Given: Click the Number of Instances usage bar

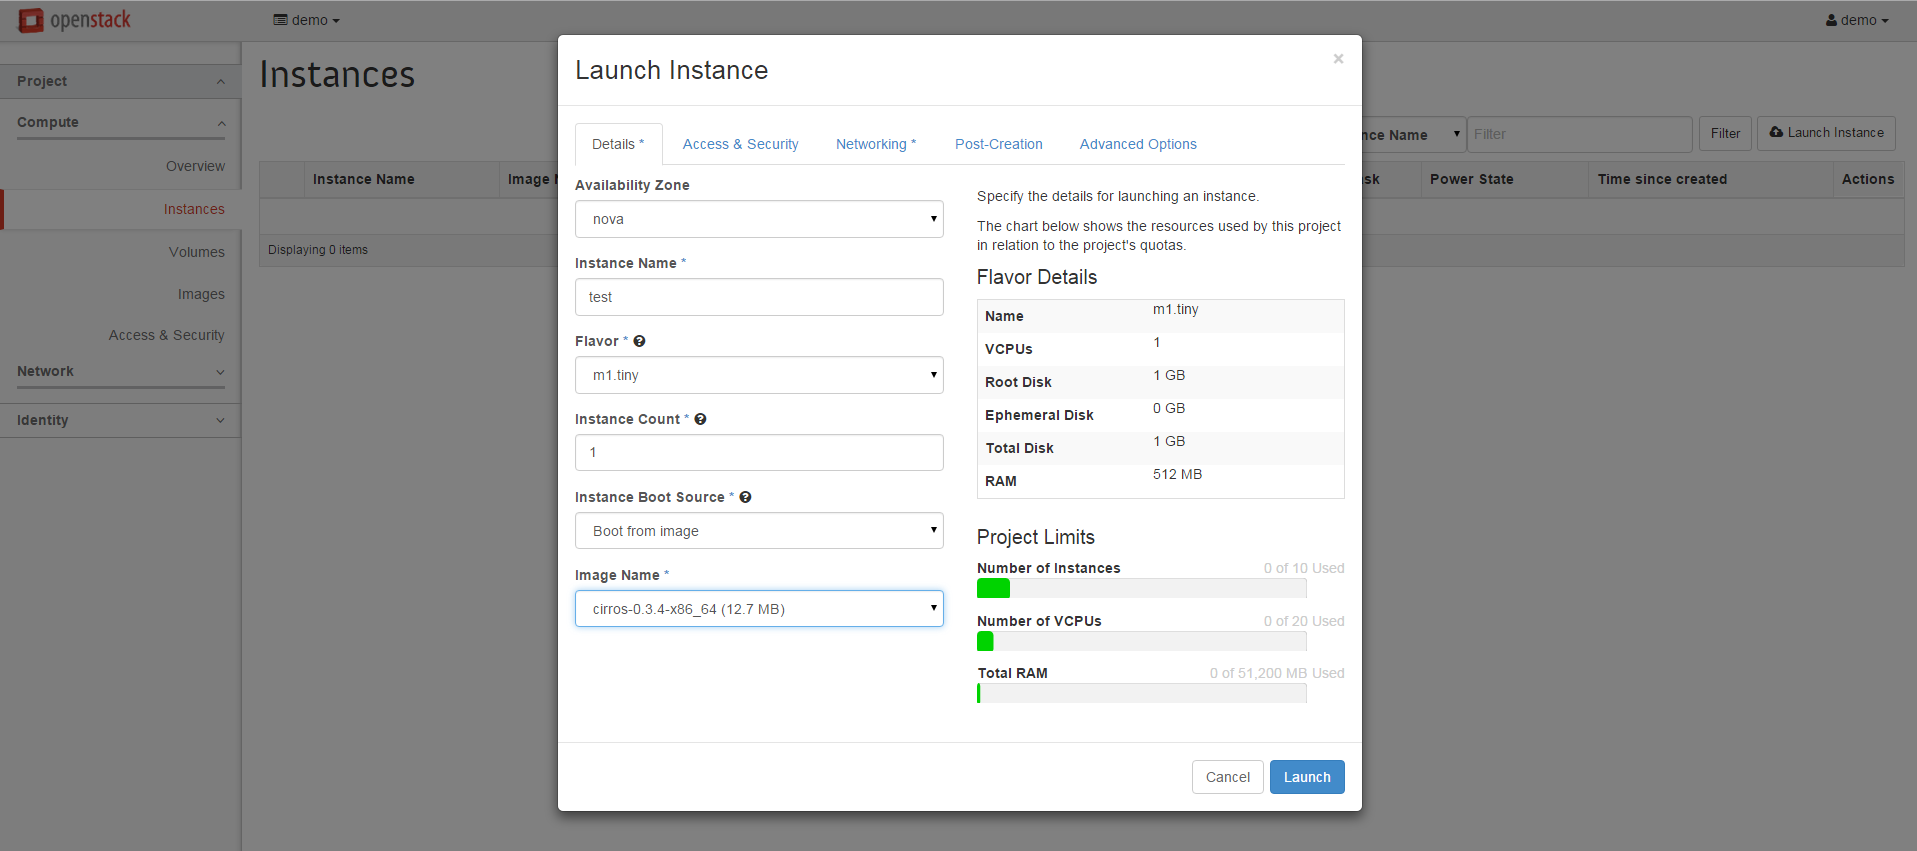Looking at the screenshot, I should pos(1141,589).
